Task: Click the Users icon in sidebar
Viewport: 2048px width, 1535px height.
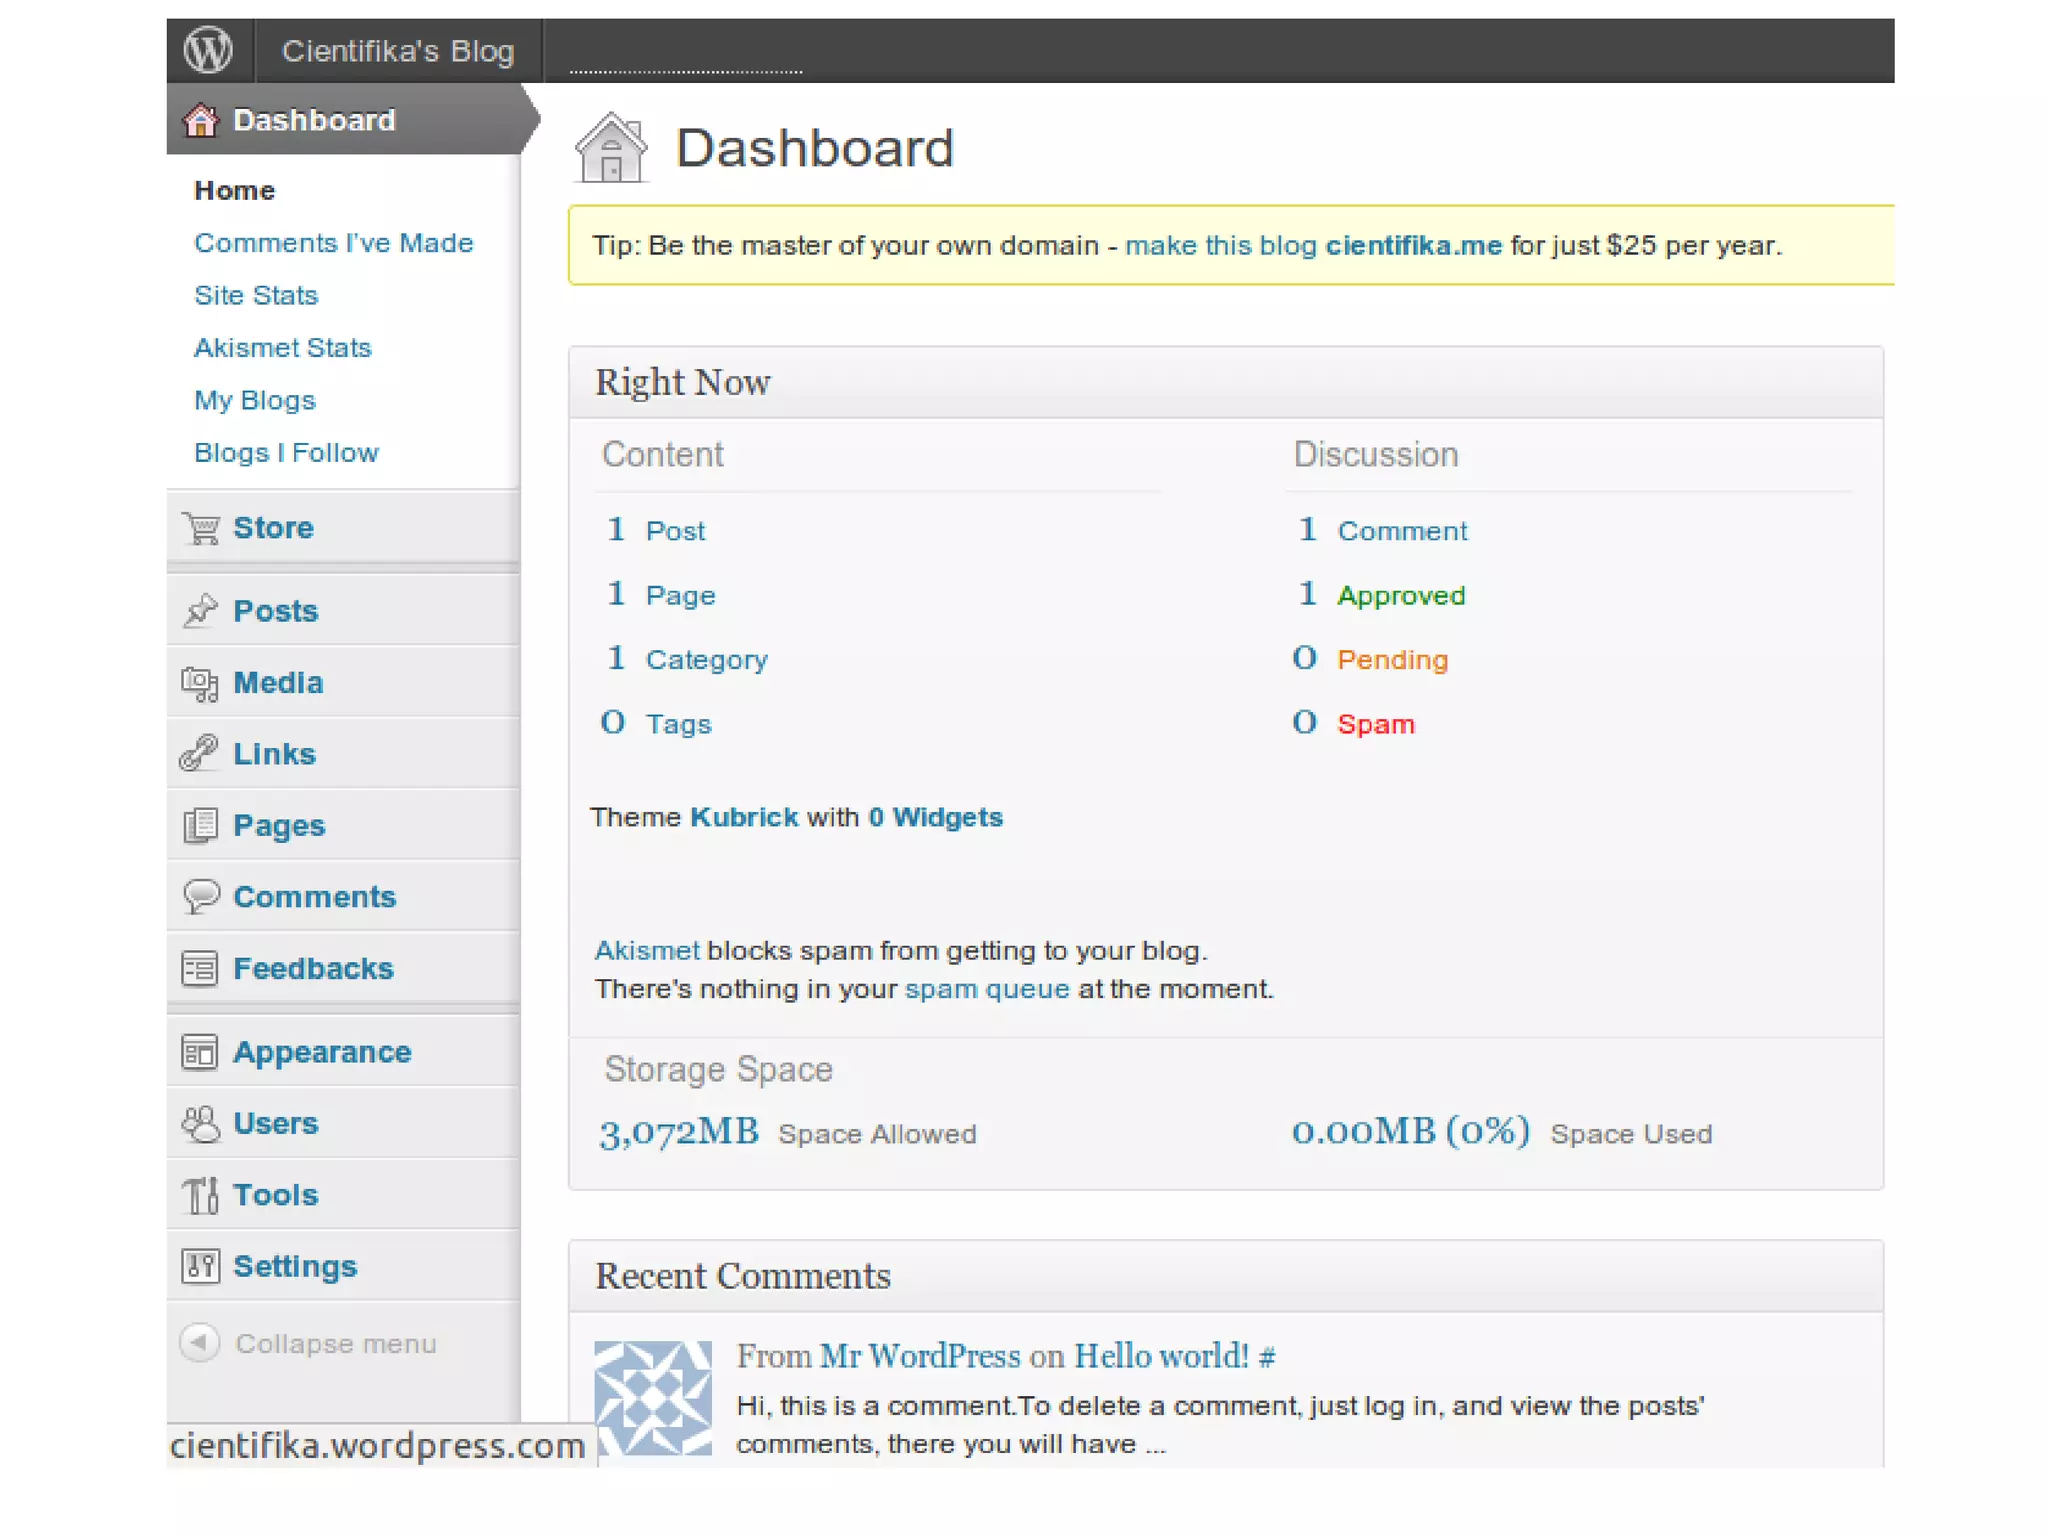Action: pyautogui.click(x=201, y=1123)
